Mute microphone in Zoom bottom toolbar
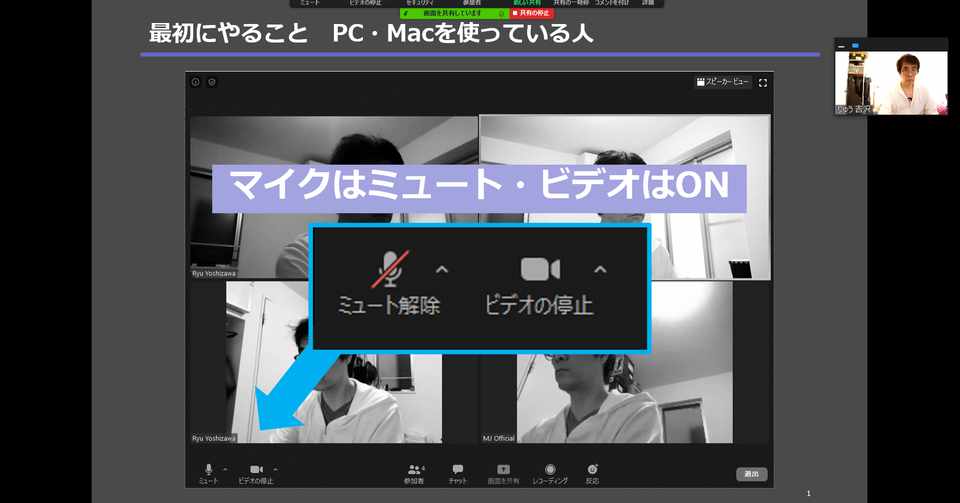The width and height of the screenshot is (960, 503). point(208,474)
